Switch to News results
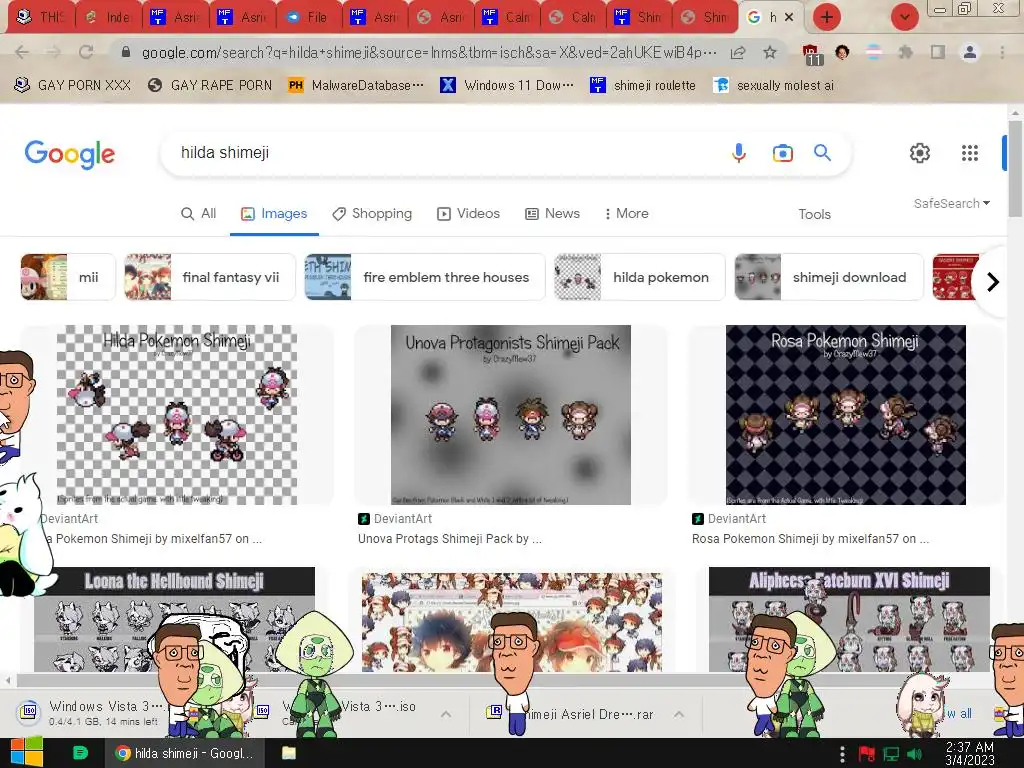This screenshot has height=768, width=1024. click(x=552, y=214)
